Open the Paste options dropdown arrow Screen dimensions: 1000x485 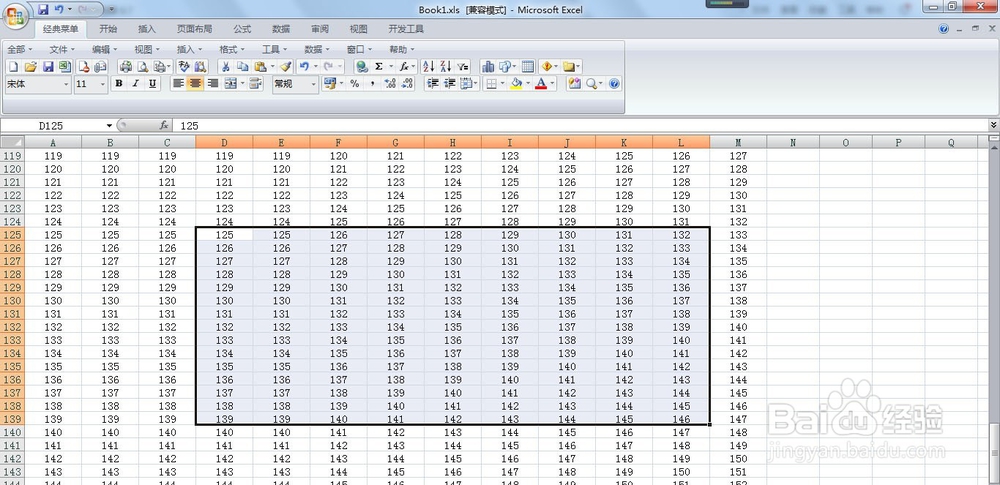(x=272, y=66)
